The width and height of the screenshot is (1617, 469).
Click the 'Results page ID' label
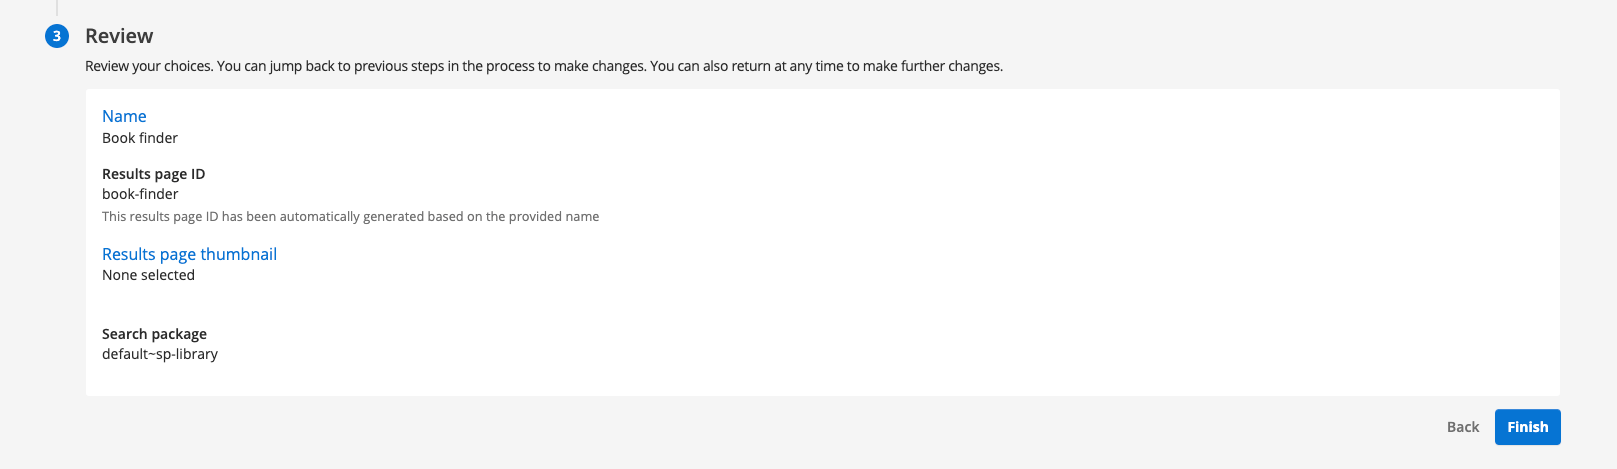(x=153, y=174)
